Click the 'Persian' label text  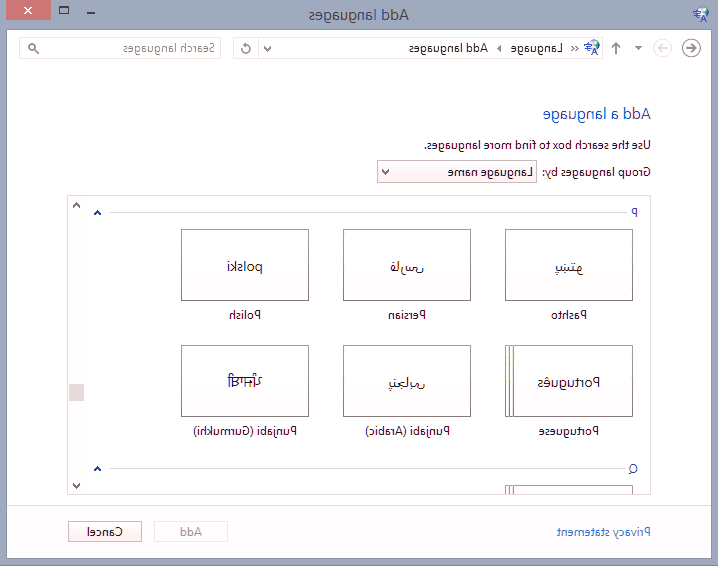coord(407,315)
